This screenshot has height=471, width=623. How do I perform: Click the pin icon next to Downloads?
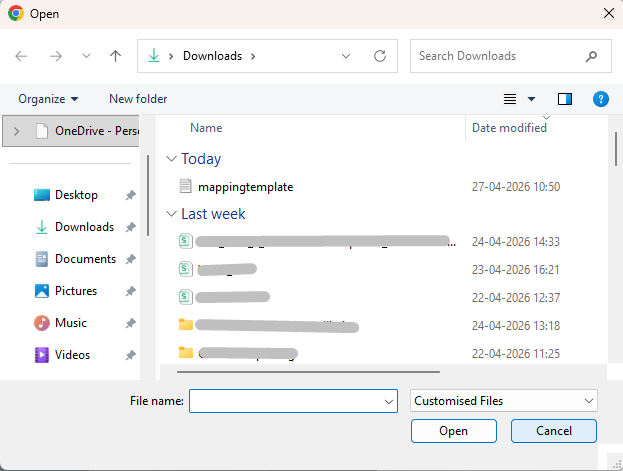(131, 227)
